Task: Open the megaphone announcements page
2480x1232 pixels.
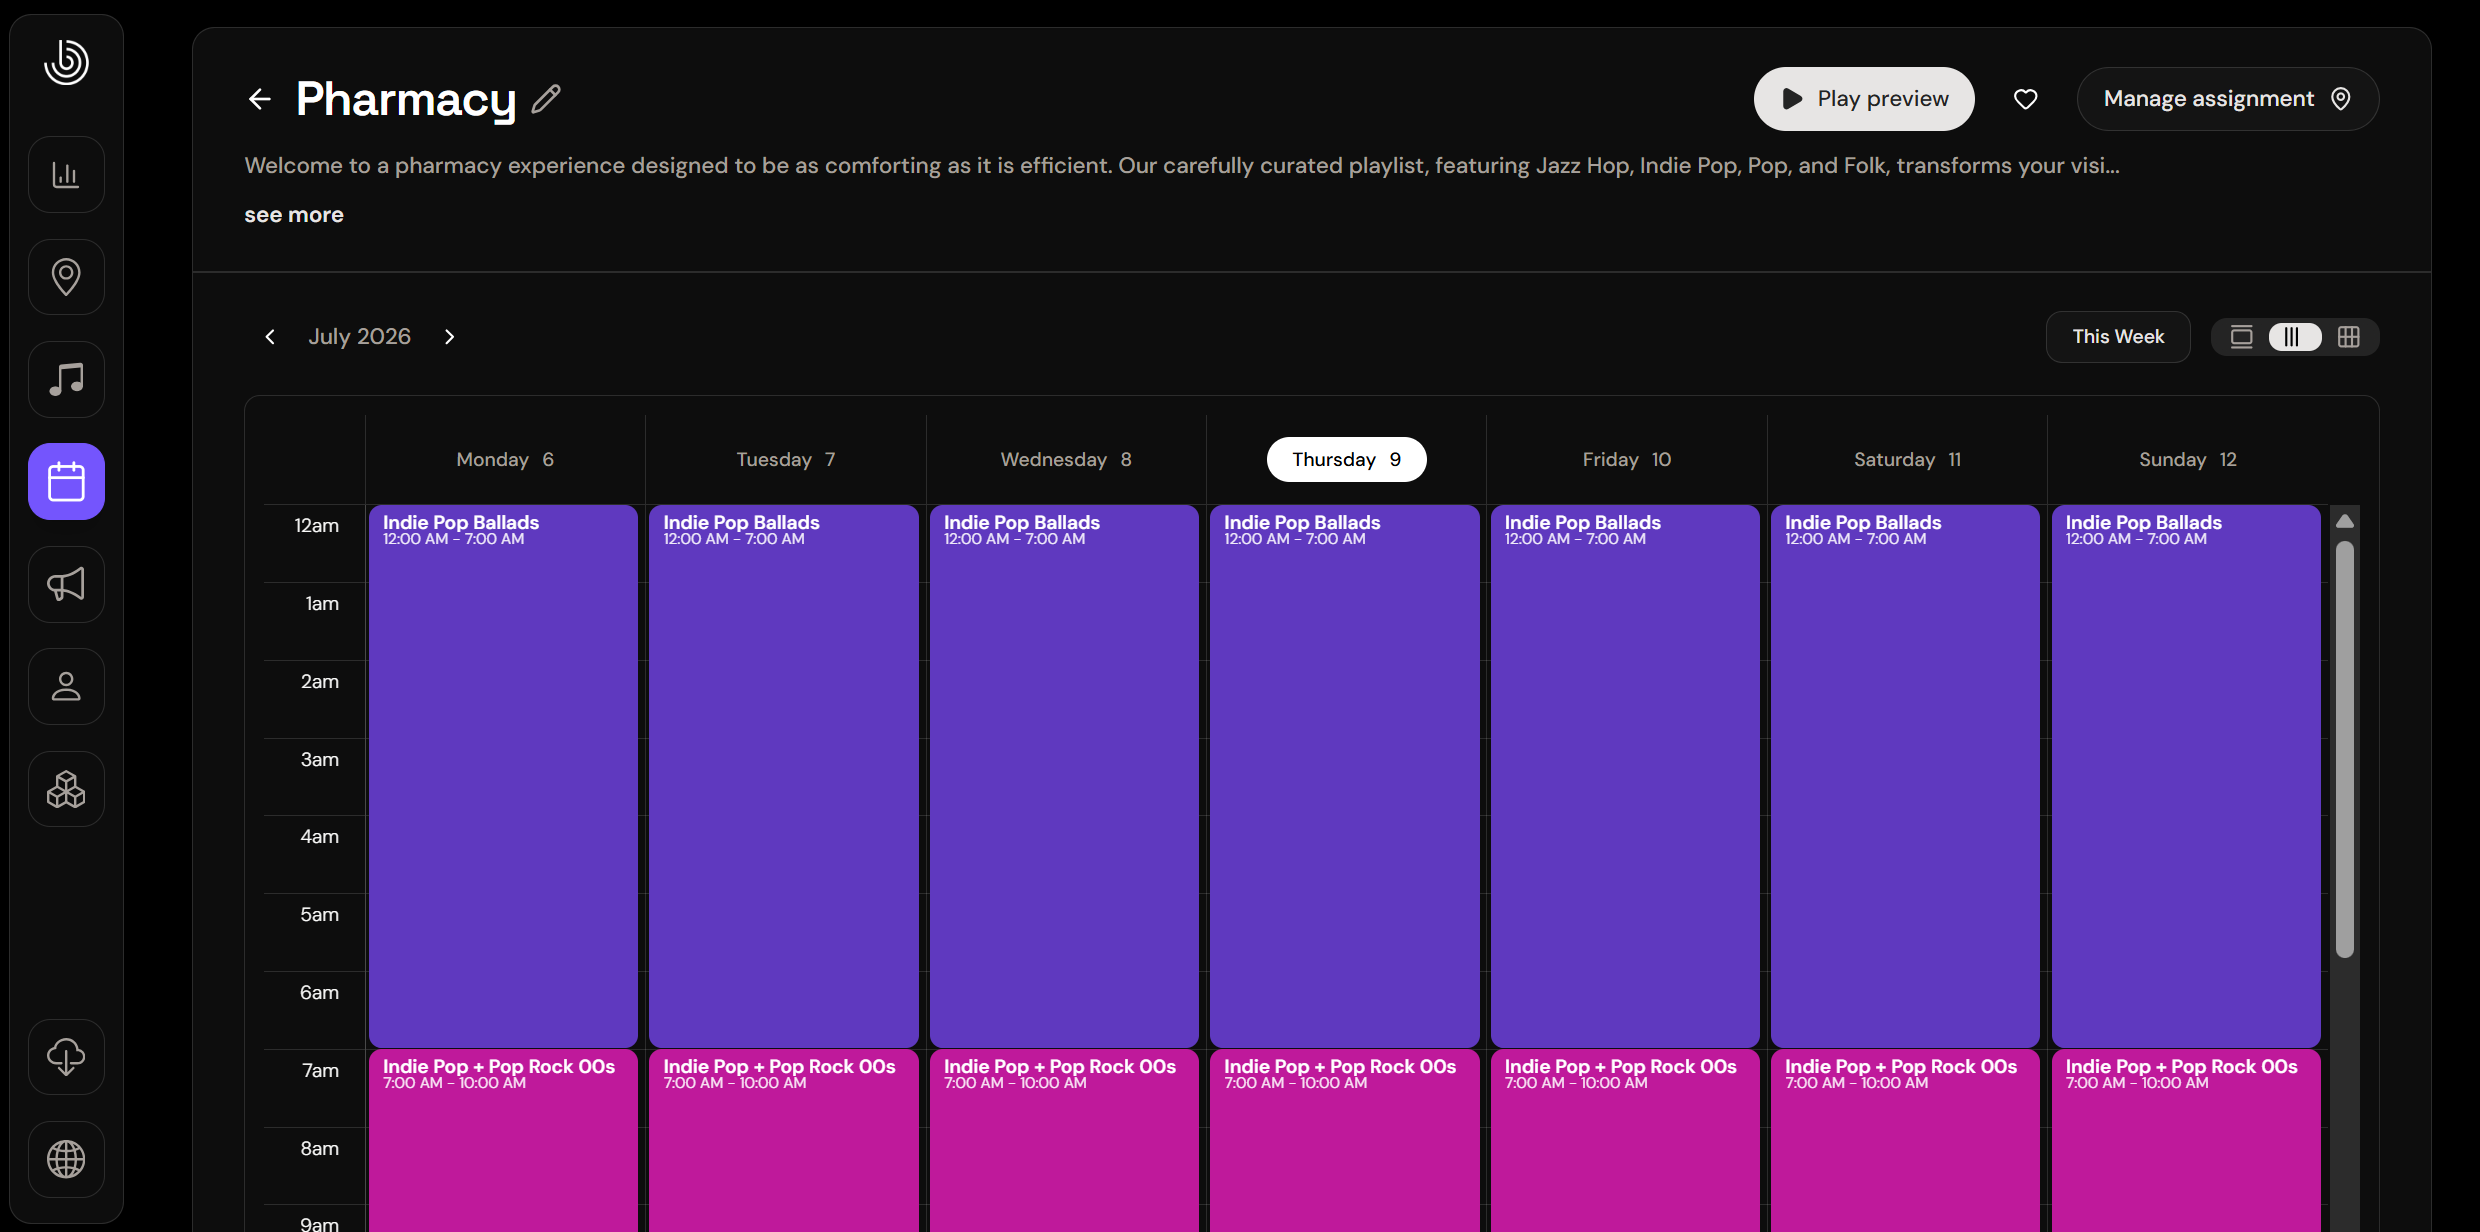Action: coord(66,584)
